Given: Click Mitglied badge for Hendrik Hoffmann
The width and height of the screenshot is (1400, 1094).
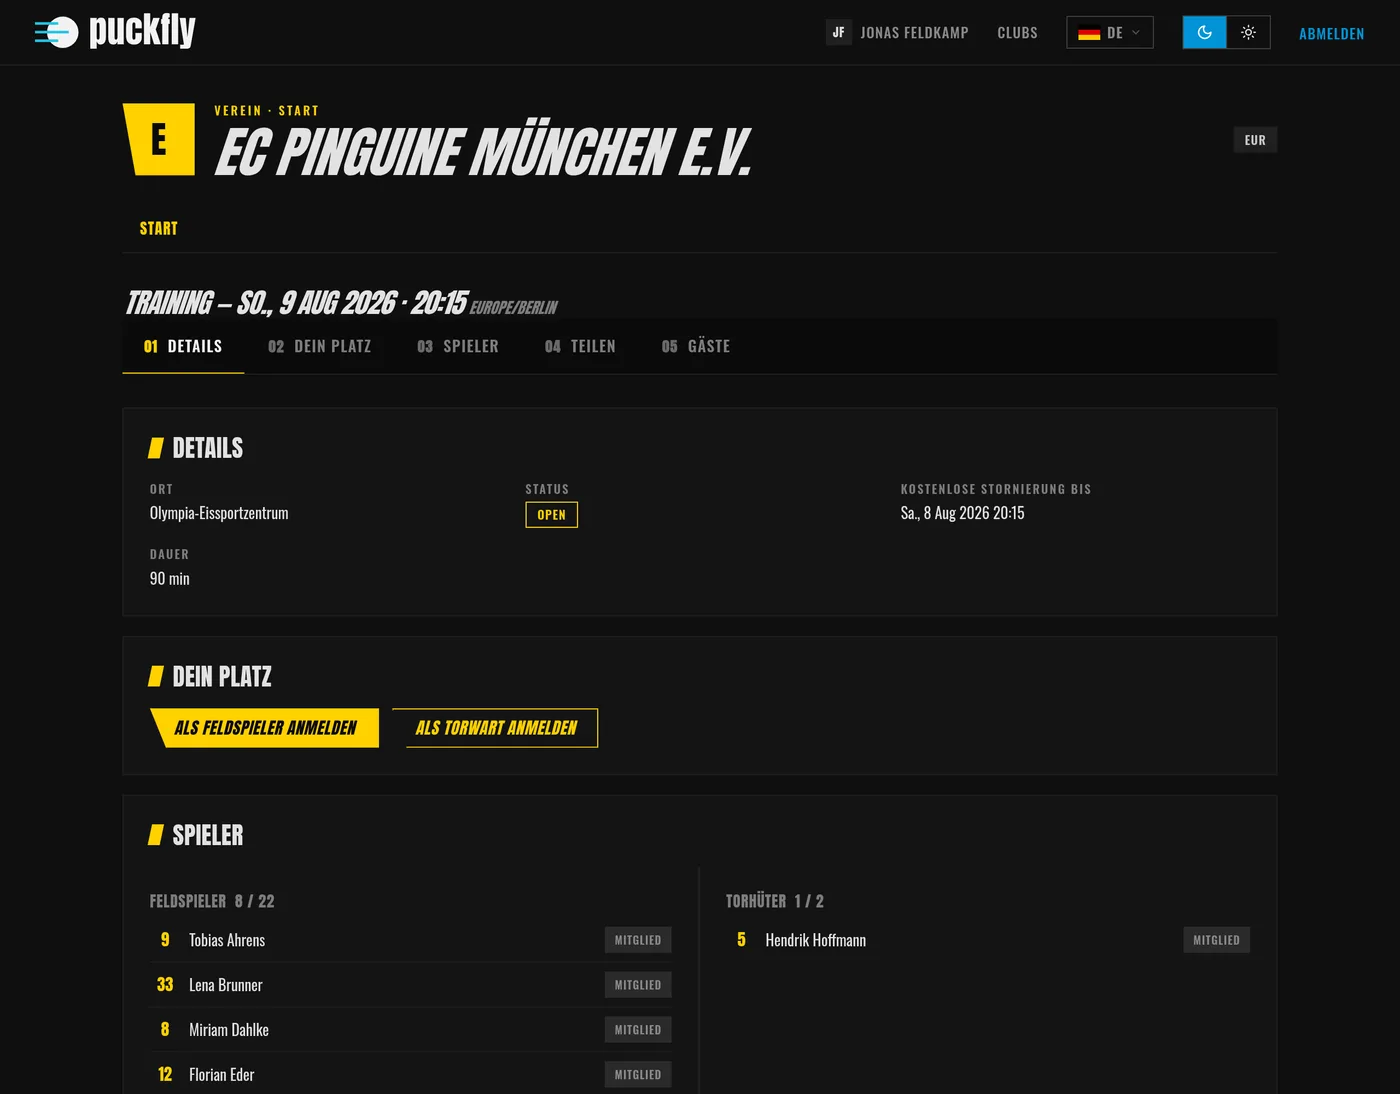Looking at the screenshot, I should pyautogui.click(x=1216, y=940).
